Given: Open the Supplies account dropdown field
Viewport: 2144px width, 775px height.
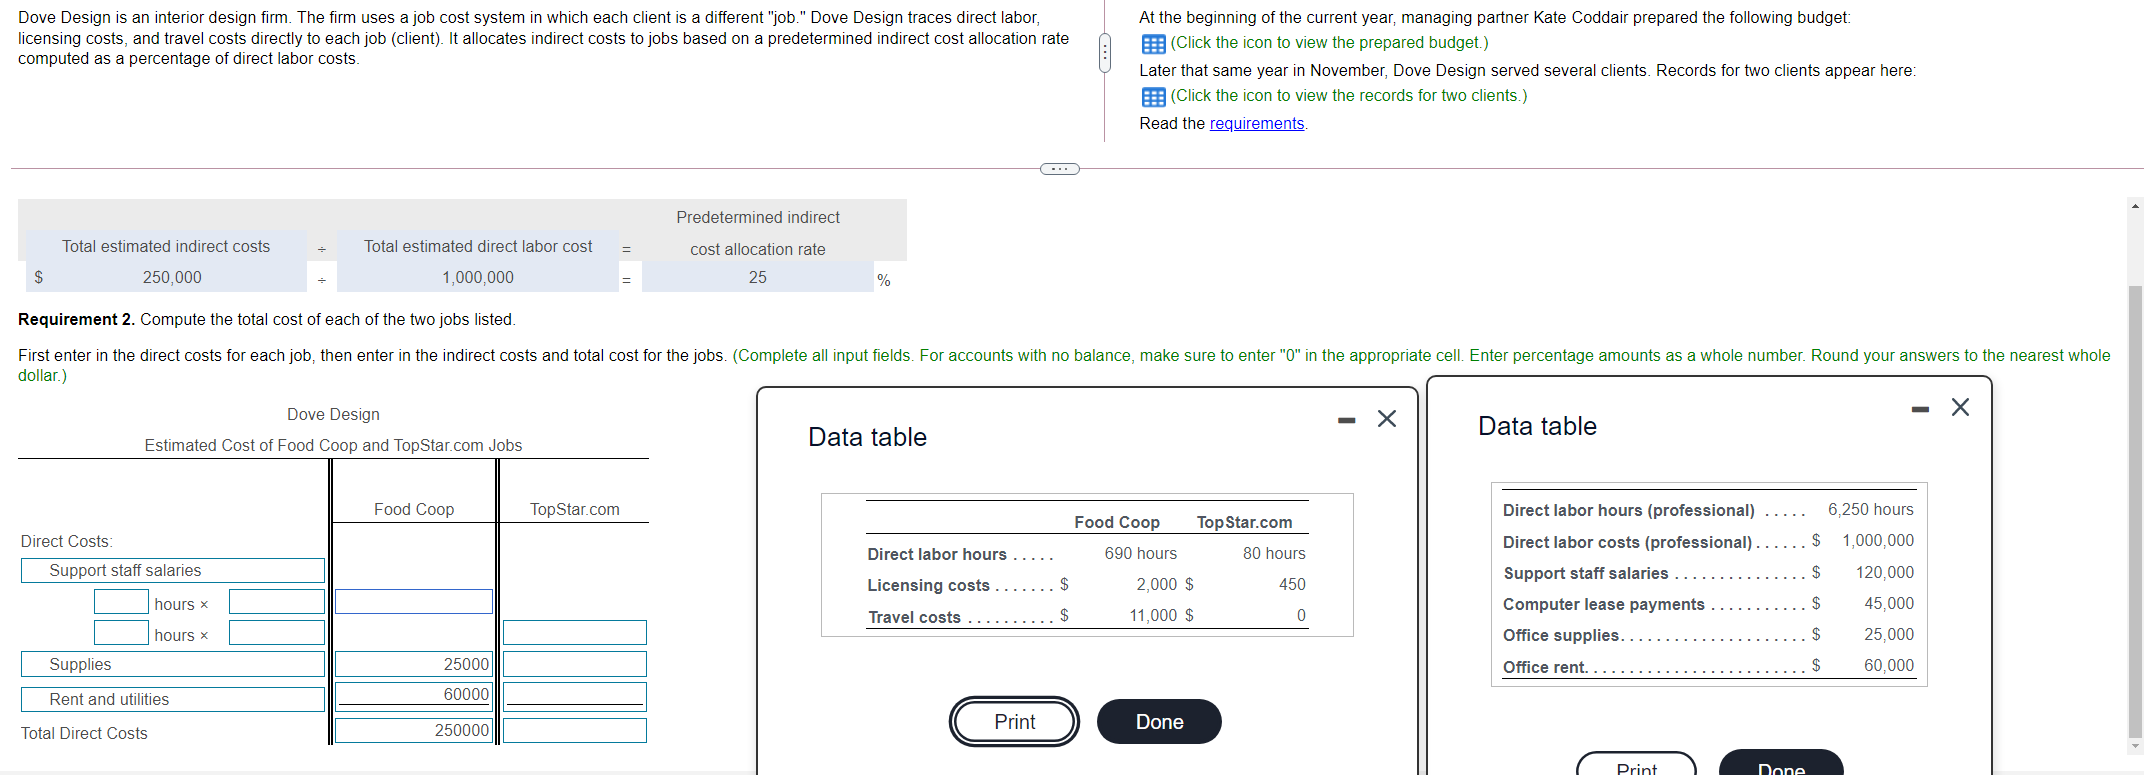Looking at the screenshot, I should (x=173, y=665).
